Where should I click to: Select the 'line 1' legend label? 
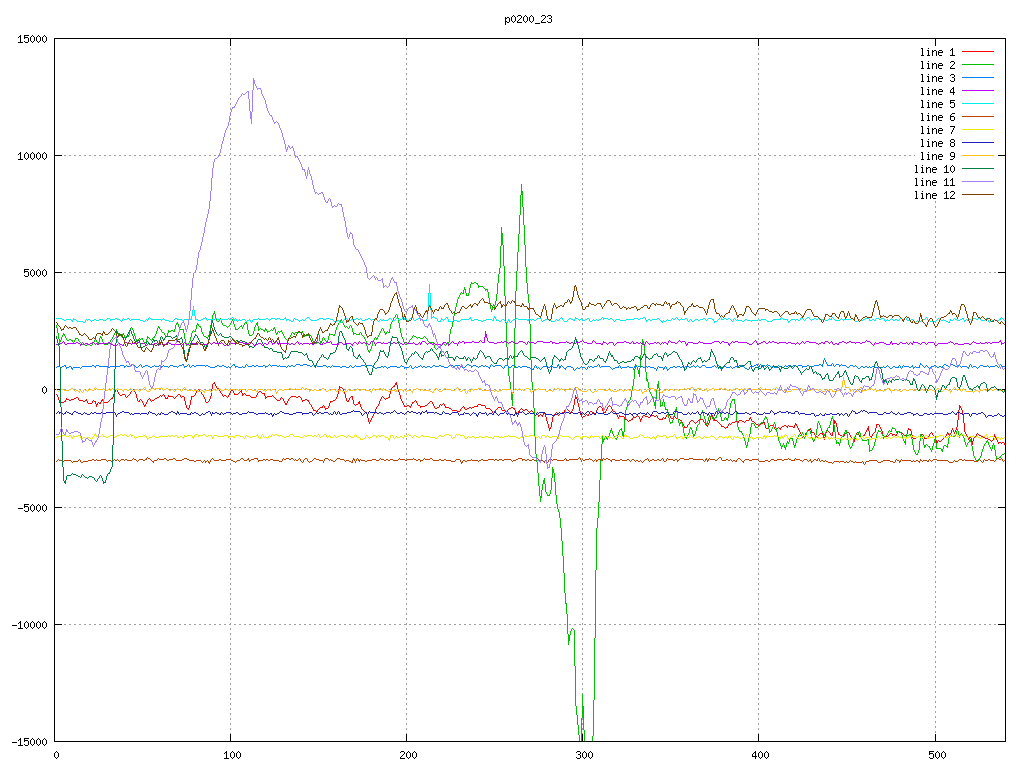coord(937,52)
